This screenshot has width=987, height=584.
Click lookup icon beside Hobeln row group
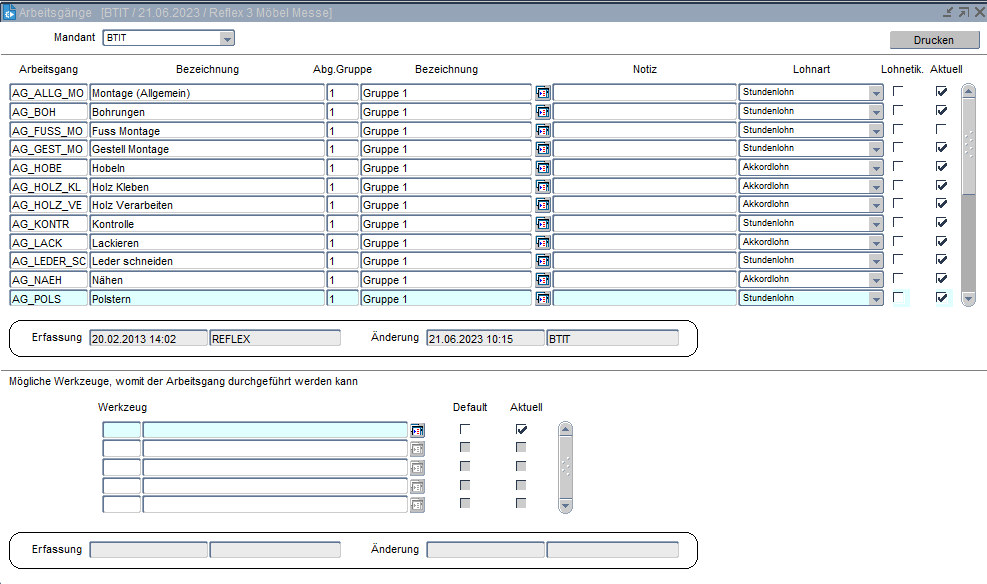[x=542, y=168]
